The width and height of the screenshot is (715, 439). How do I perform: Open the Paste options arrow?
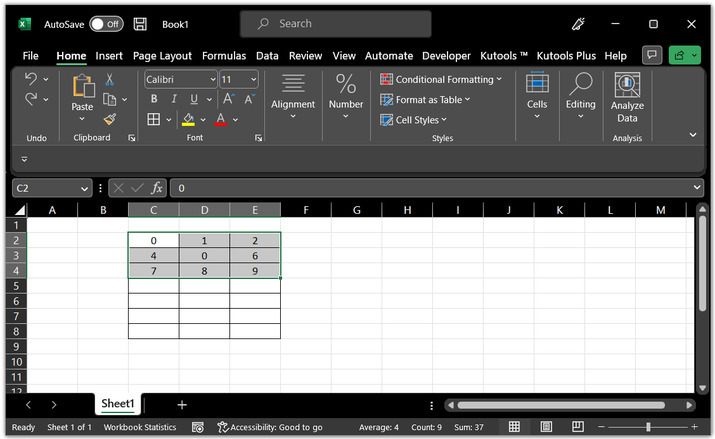pyautogui.click(x=82, y=119)
